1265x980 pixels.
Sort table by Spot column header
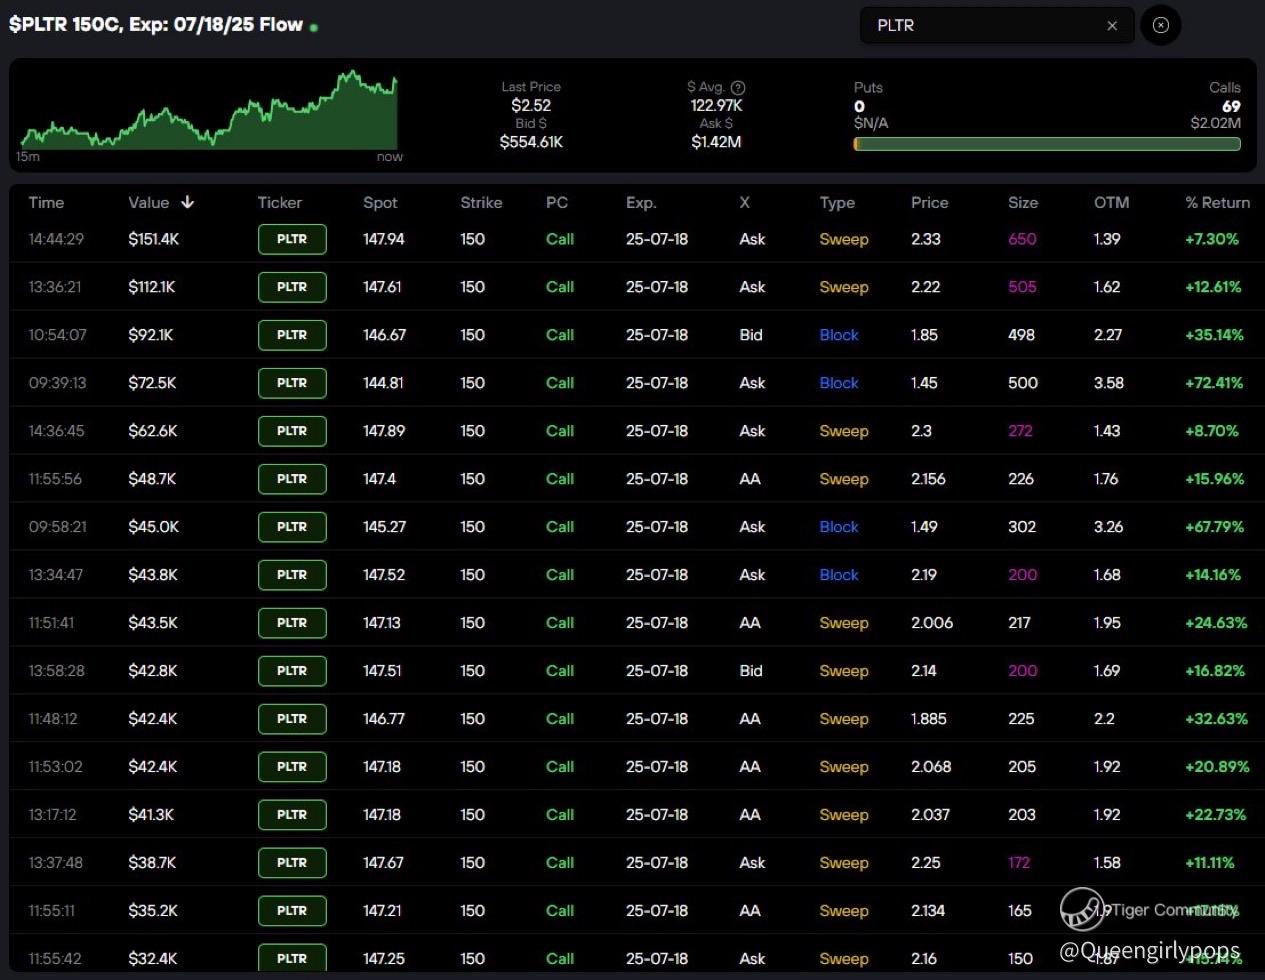pyautogui.click(x=380, y=202)
